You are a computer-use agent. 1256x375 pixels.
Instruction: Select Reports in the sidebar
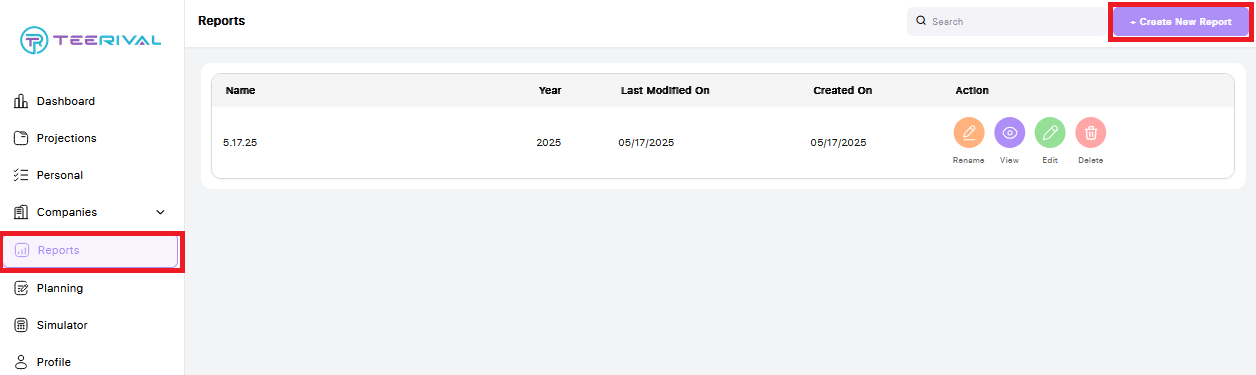point(91,251)
